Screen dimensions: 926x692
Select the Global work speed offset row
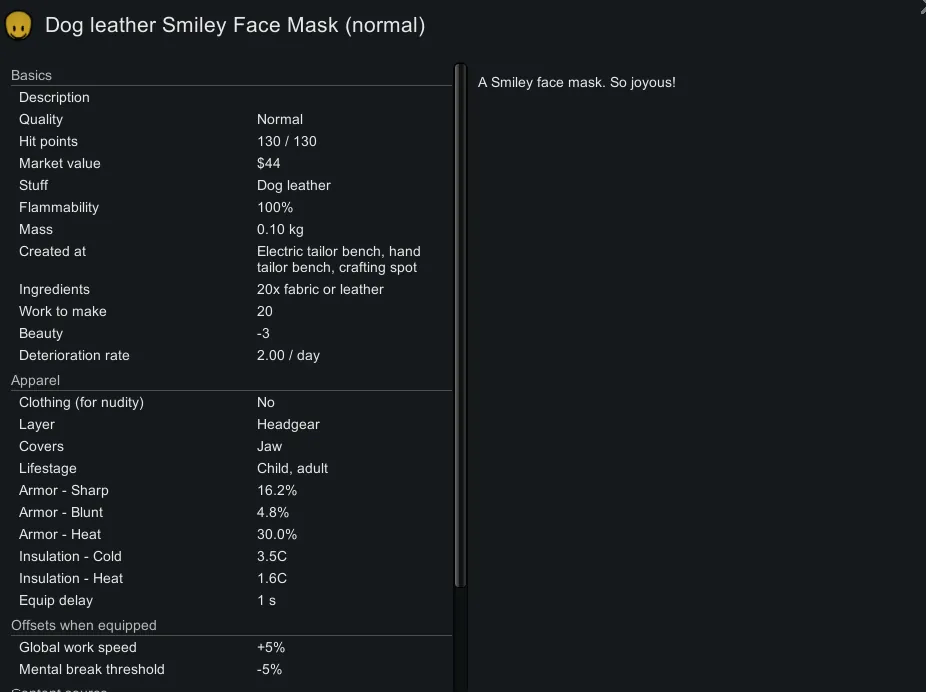pos(232,647)
